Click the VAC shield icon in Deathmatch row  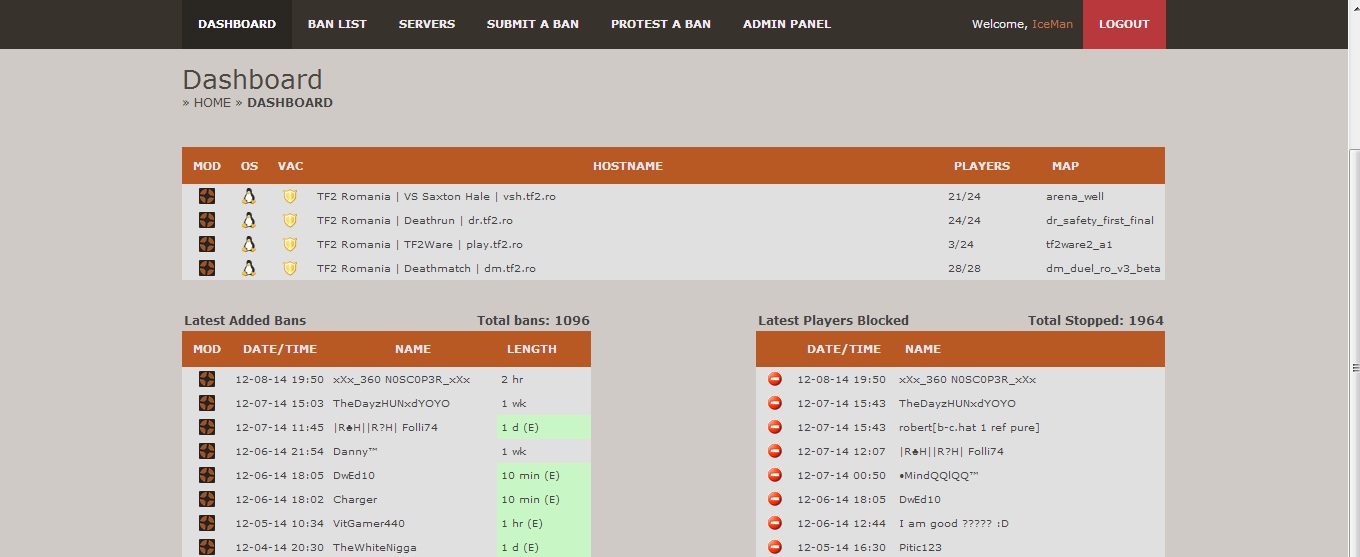pyautogui.click(x=290, y=268)
